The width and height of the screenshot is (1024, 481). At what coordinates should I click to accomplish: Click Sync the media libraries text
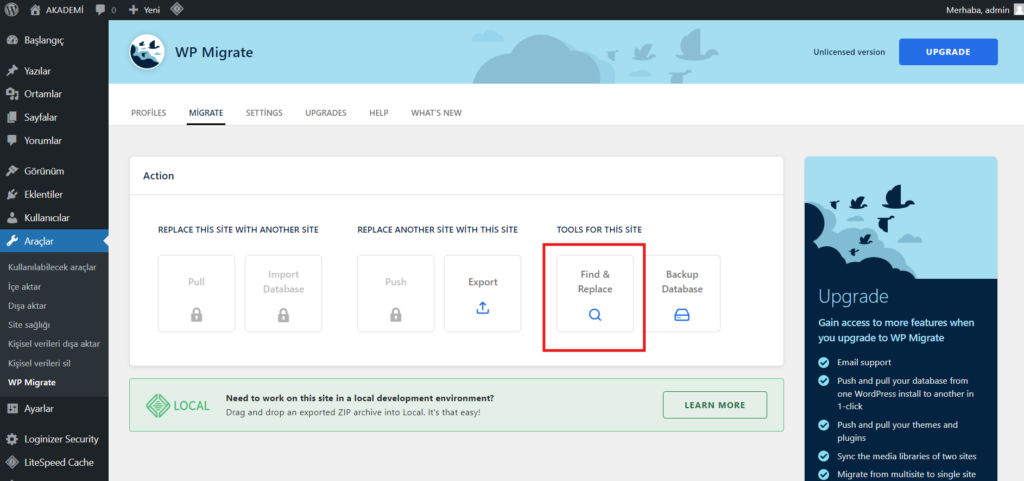click(906, 456)
